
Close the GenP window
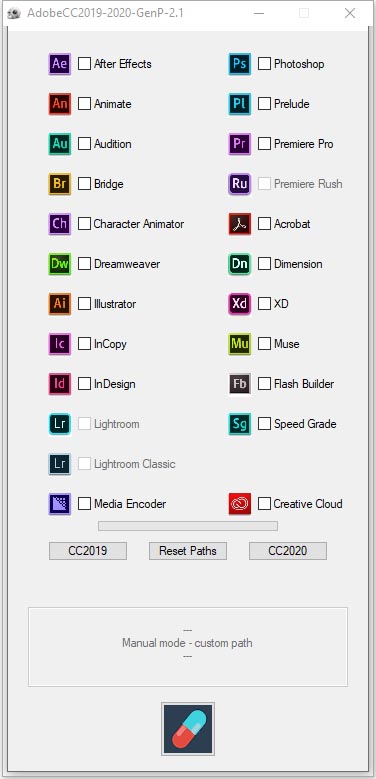pyautogui.click(x=350, y=13)
